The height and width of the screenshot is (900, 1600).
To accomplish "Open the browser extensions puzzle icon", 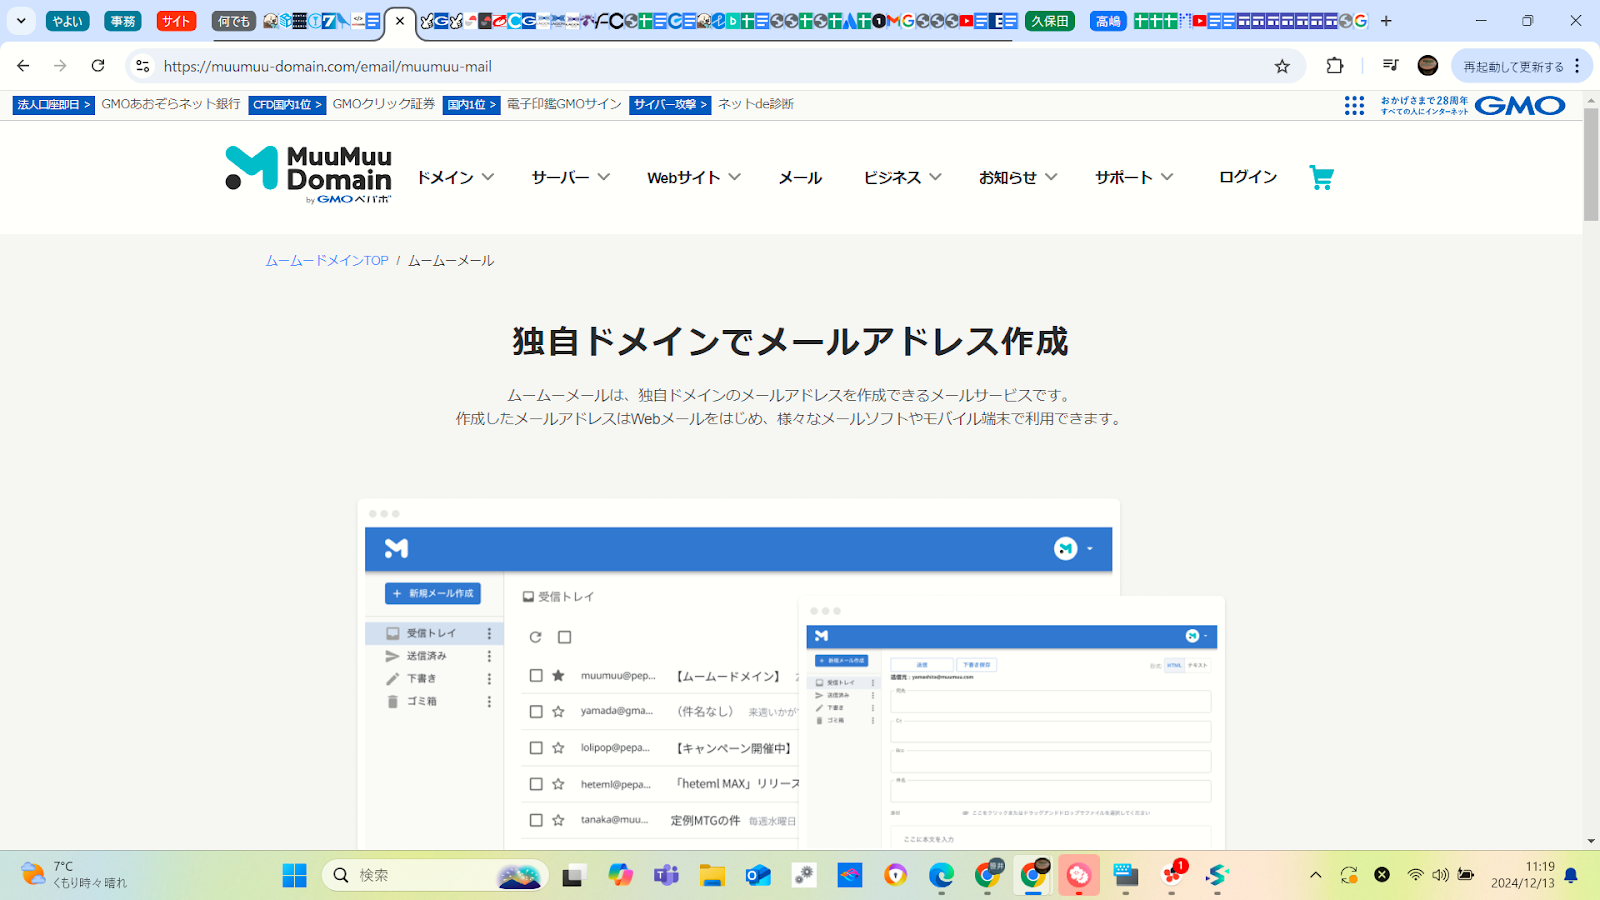I will (1335, 66).
